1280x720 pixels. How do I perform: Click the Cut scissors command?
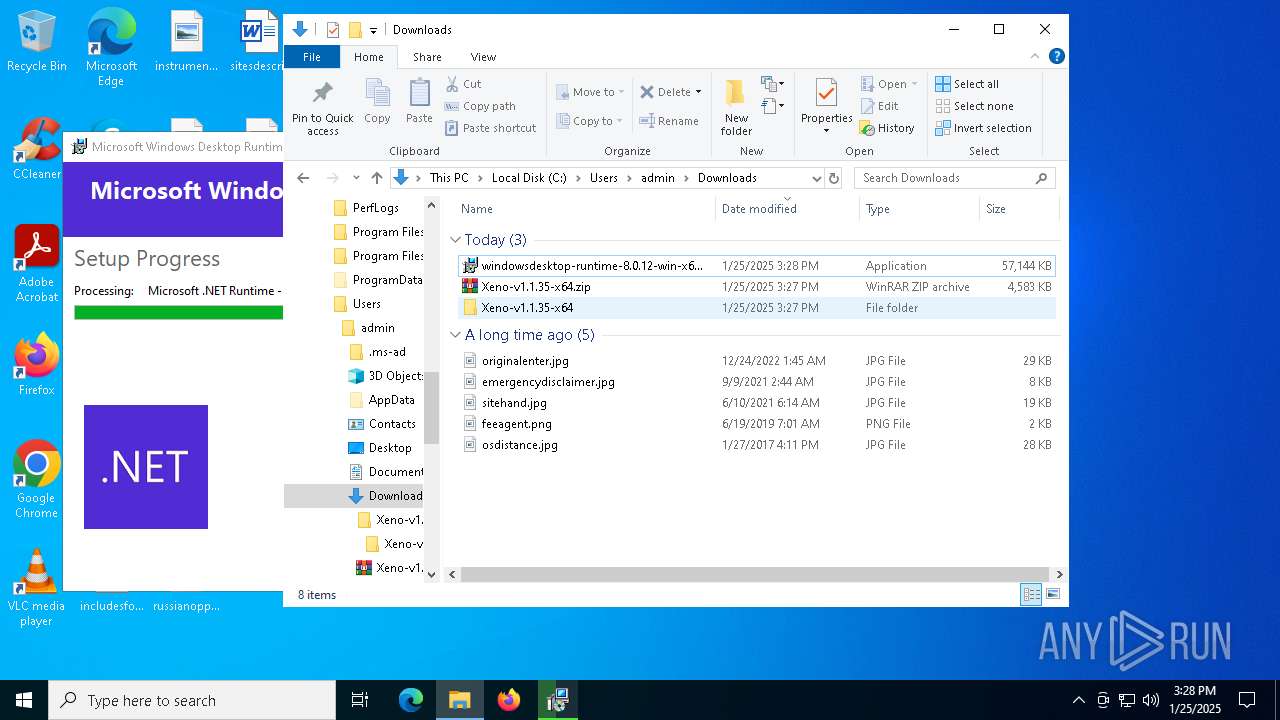463,84
